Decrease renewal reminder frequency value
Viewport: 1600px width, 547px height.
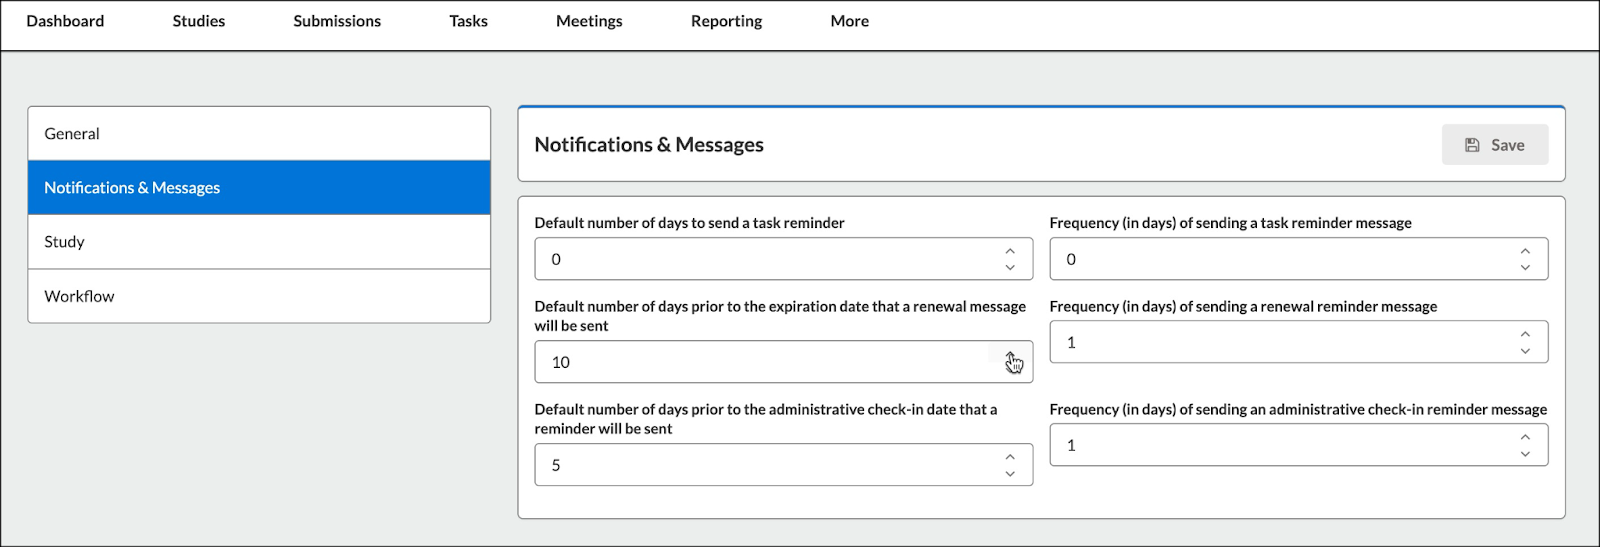pos(1525,350)
